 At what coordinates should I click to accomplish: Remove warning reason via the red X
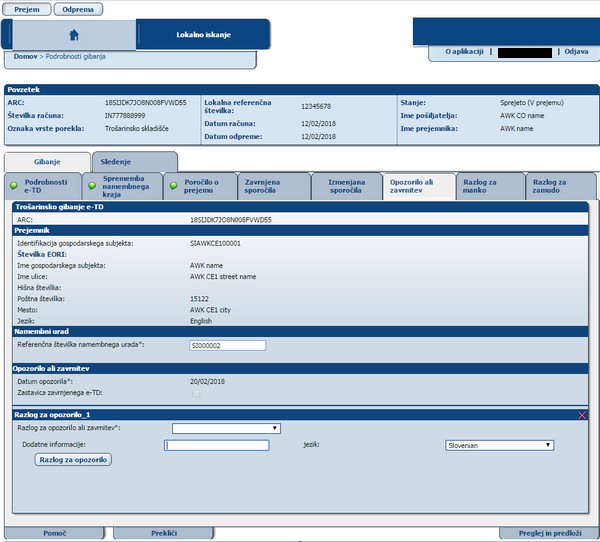(582, 415)
